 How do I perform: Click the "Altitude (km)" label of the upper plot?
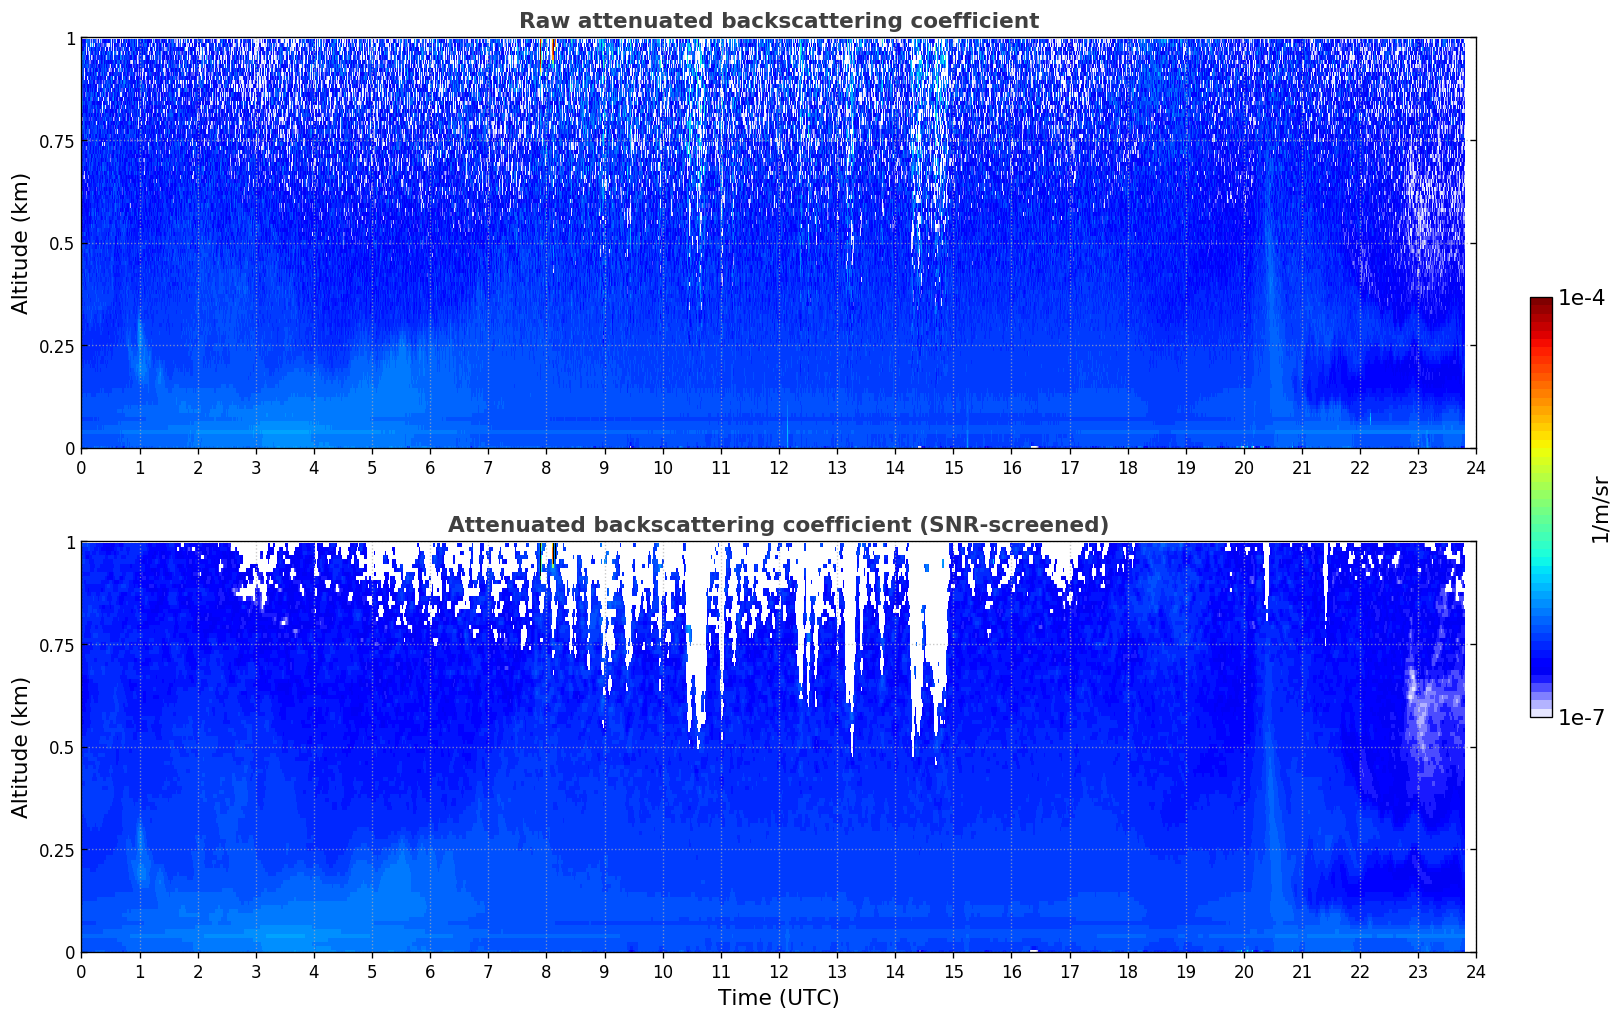21,243
